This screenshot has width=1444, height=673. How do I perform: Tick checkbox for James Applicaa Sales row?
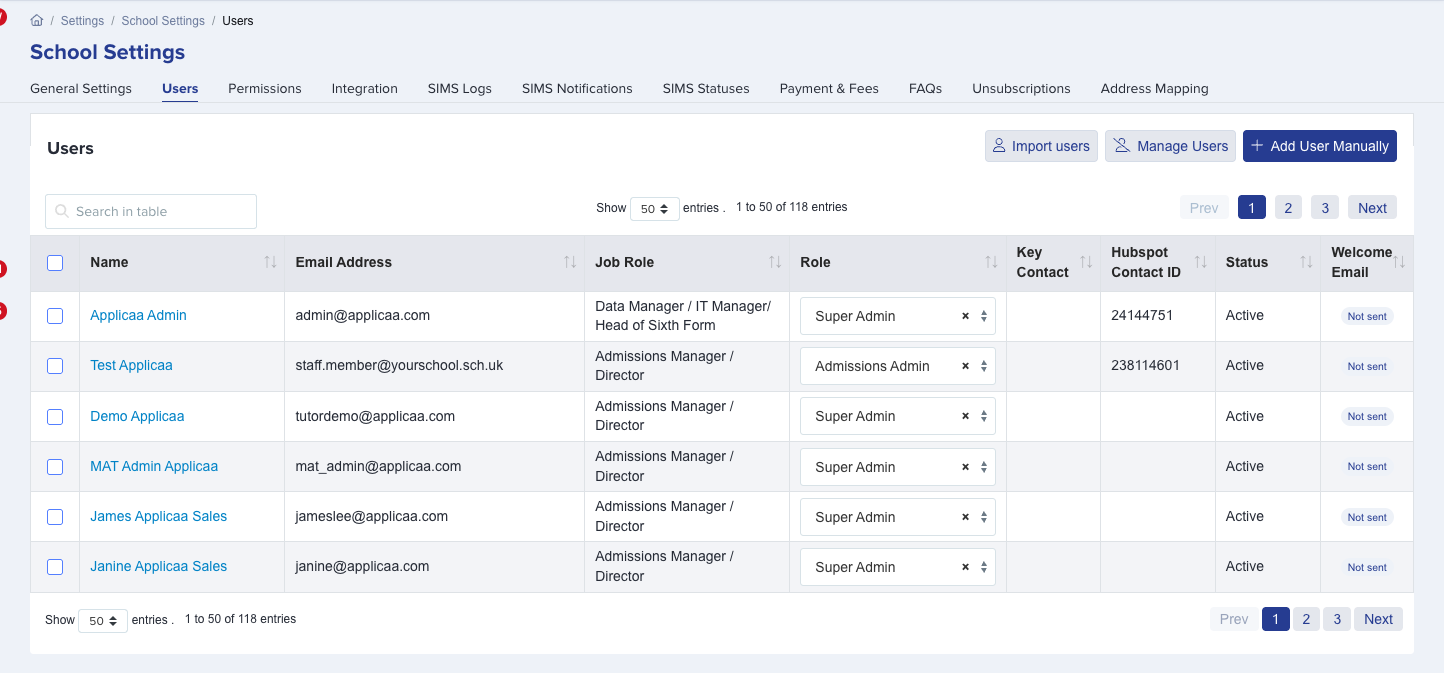click(x=55, y=516)
